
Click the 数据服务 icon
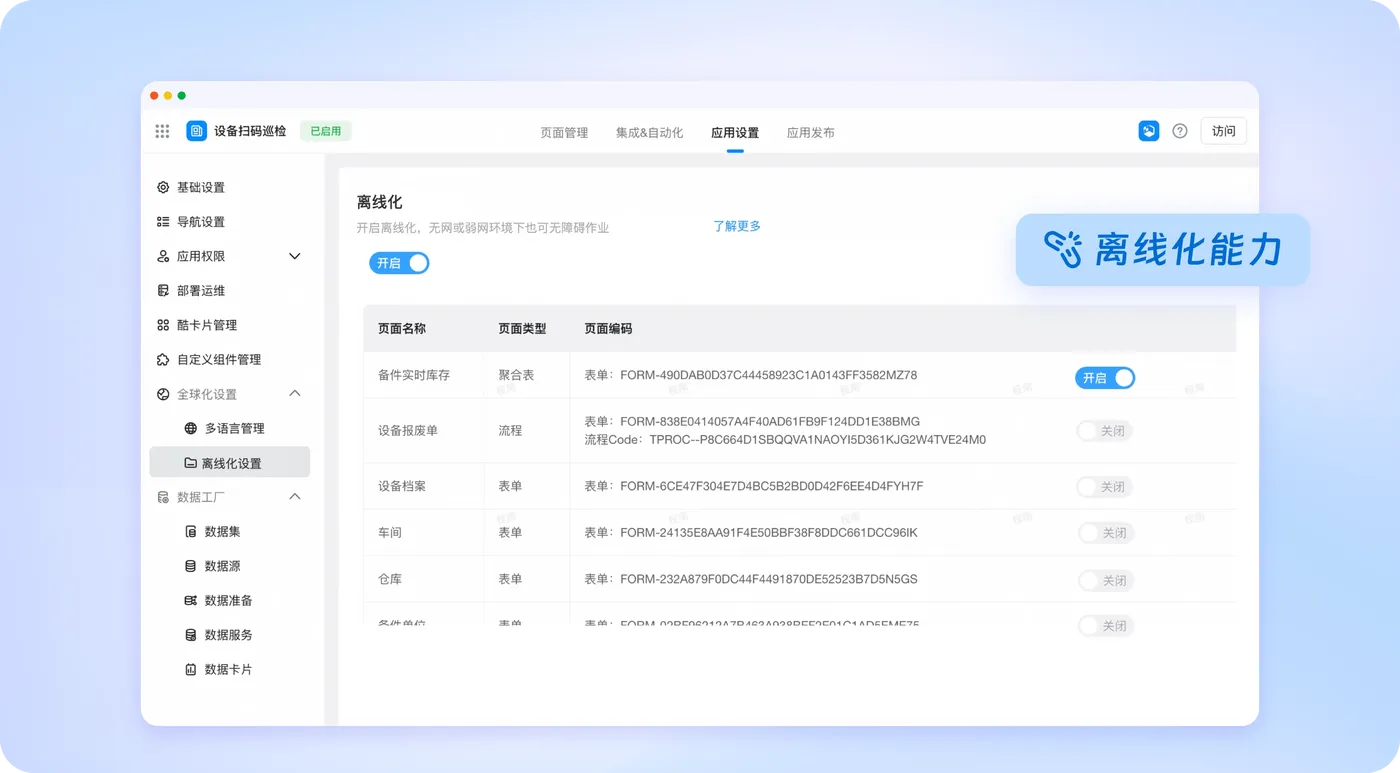(191, 635)
